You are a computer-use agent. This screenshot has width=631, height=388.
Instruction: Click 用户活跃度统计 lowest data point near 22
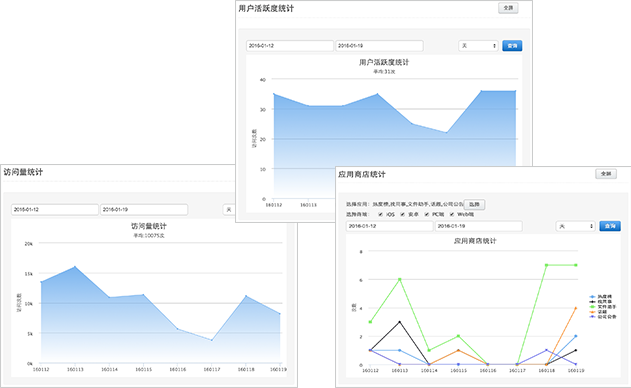point(446,132)
